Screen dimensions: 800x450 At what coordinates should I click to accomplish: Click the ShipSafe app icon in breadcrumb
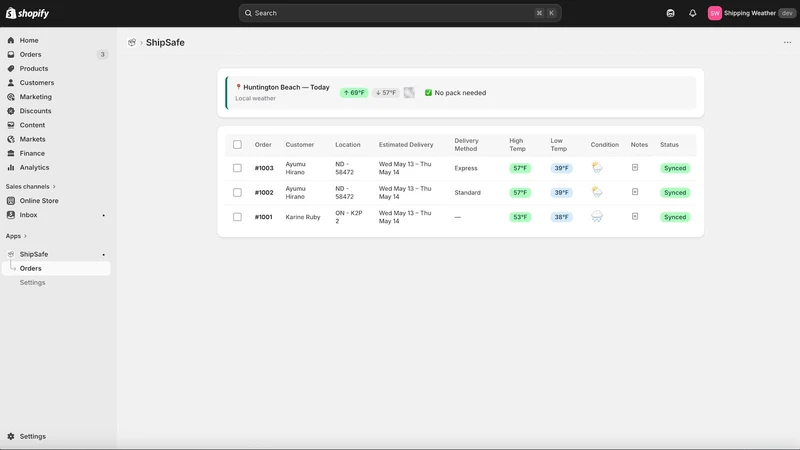coord(132,42)
